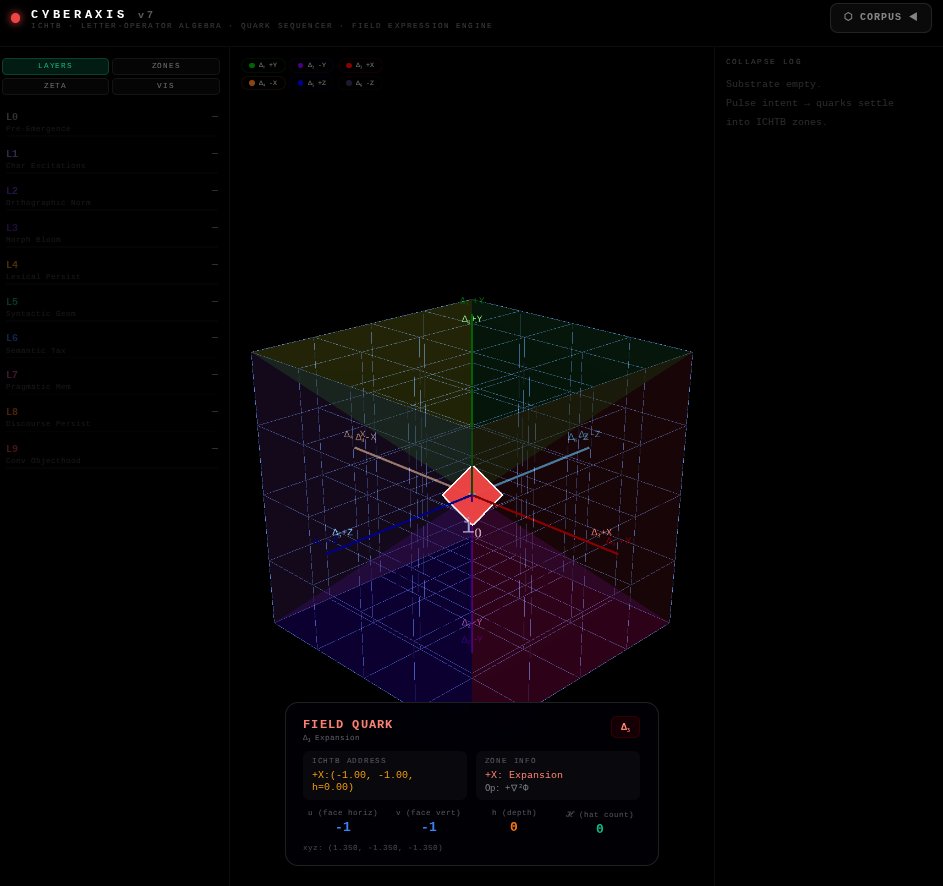Toggle the green +Y zone legend chip
This screenshot has height=886, width=943.
263,65
